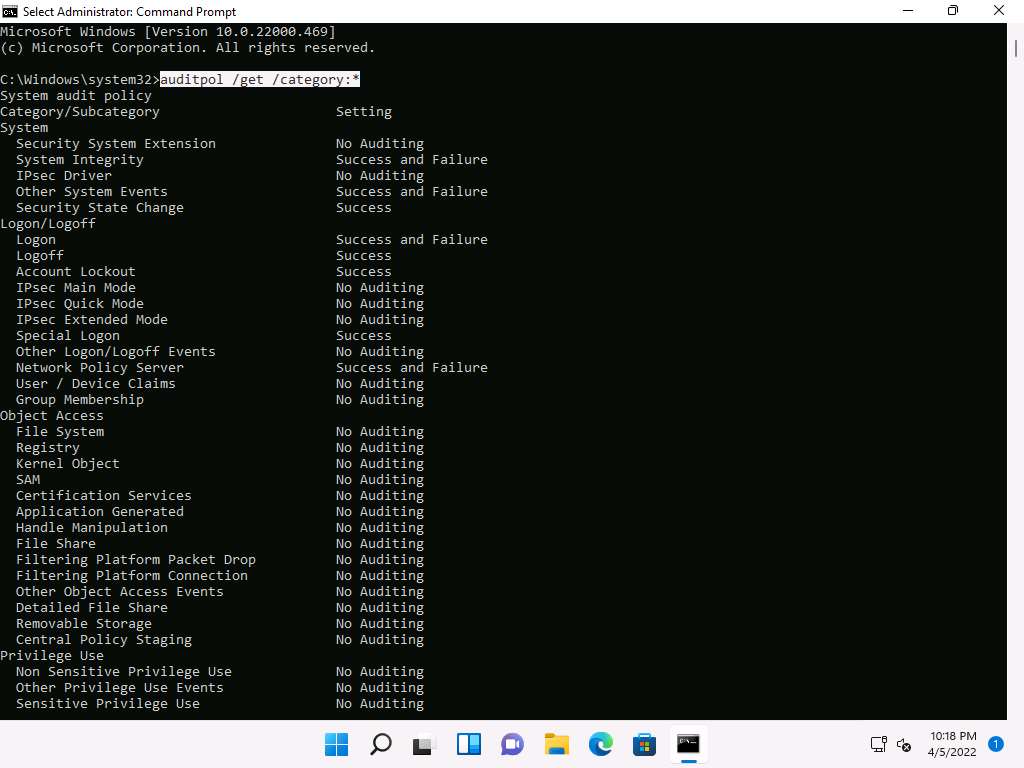Viewport: 1024px width, 768px height.
Task: Click the muted volume tray icon
Action: [x=904, y=744]
